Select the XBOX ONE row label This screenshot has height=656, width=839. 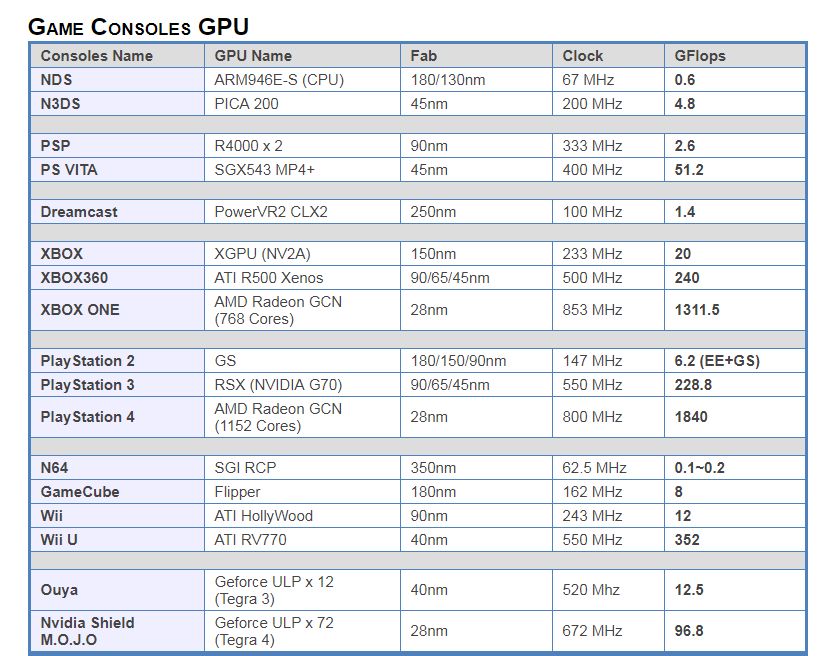(80, 310)
